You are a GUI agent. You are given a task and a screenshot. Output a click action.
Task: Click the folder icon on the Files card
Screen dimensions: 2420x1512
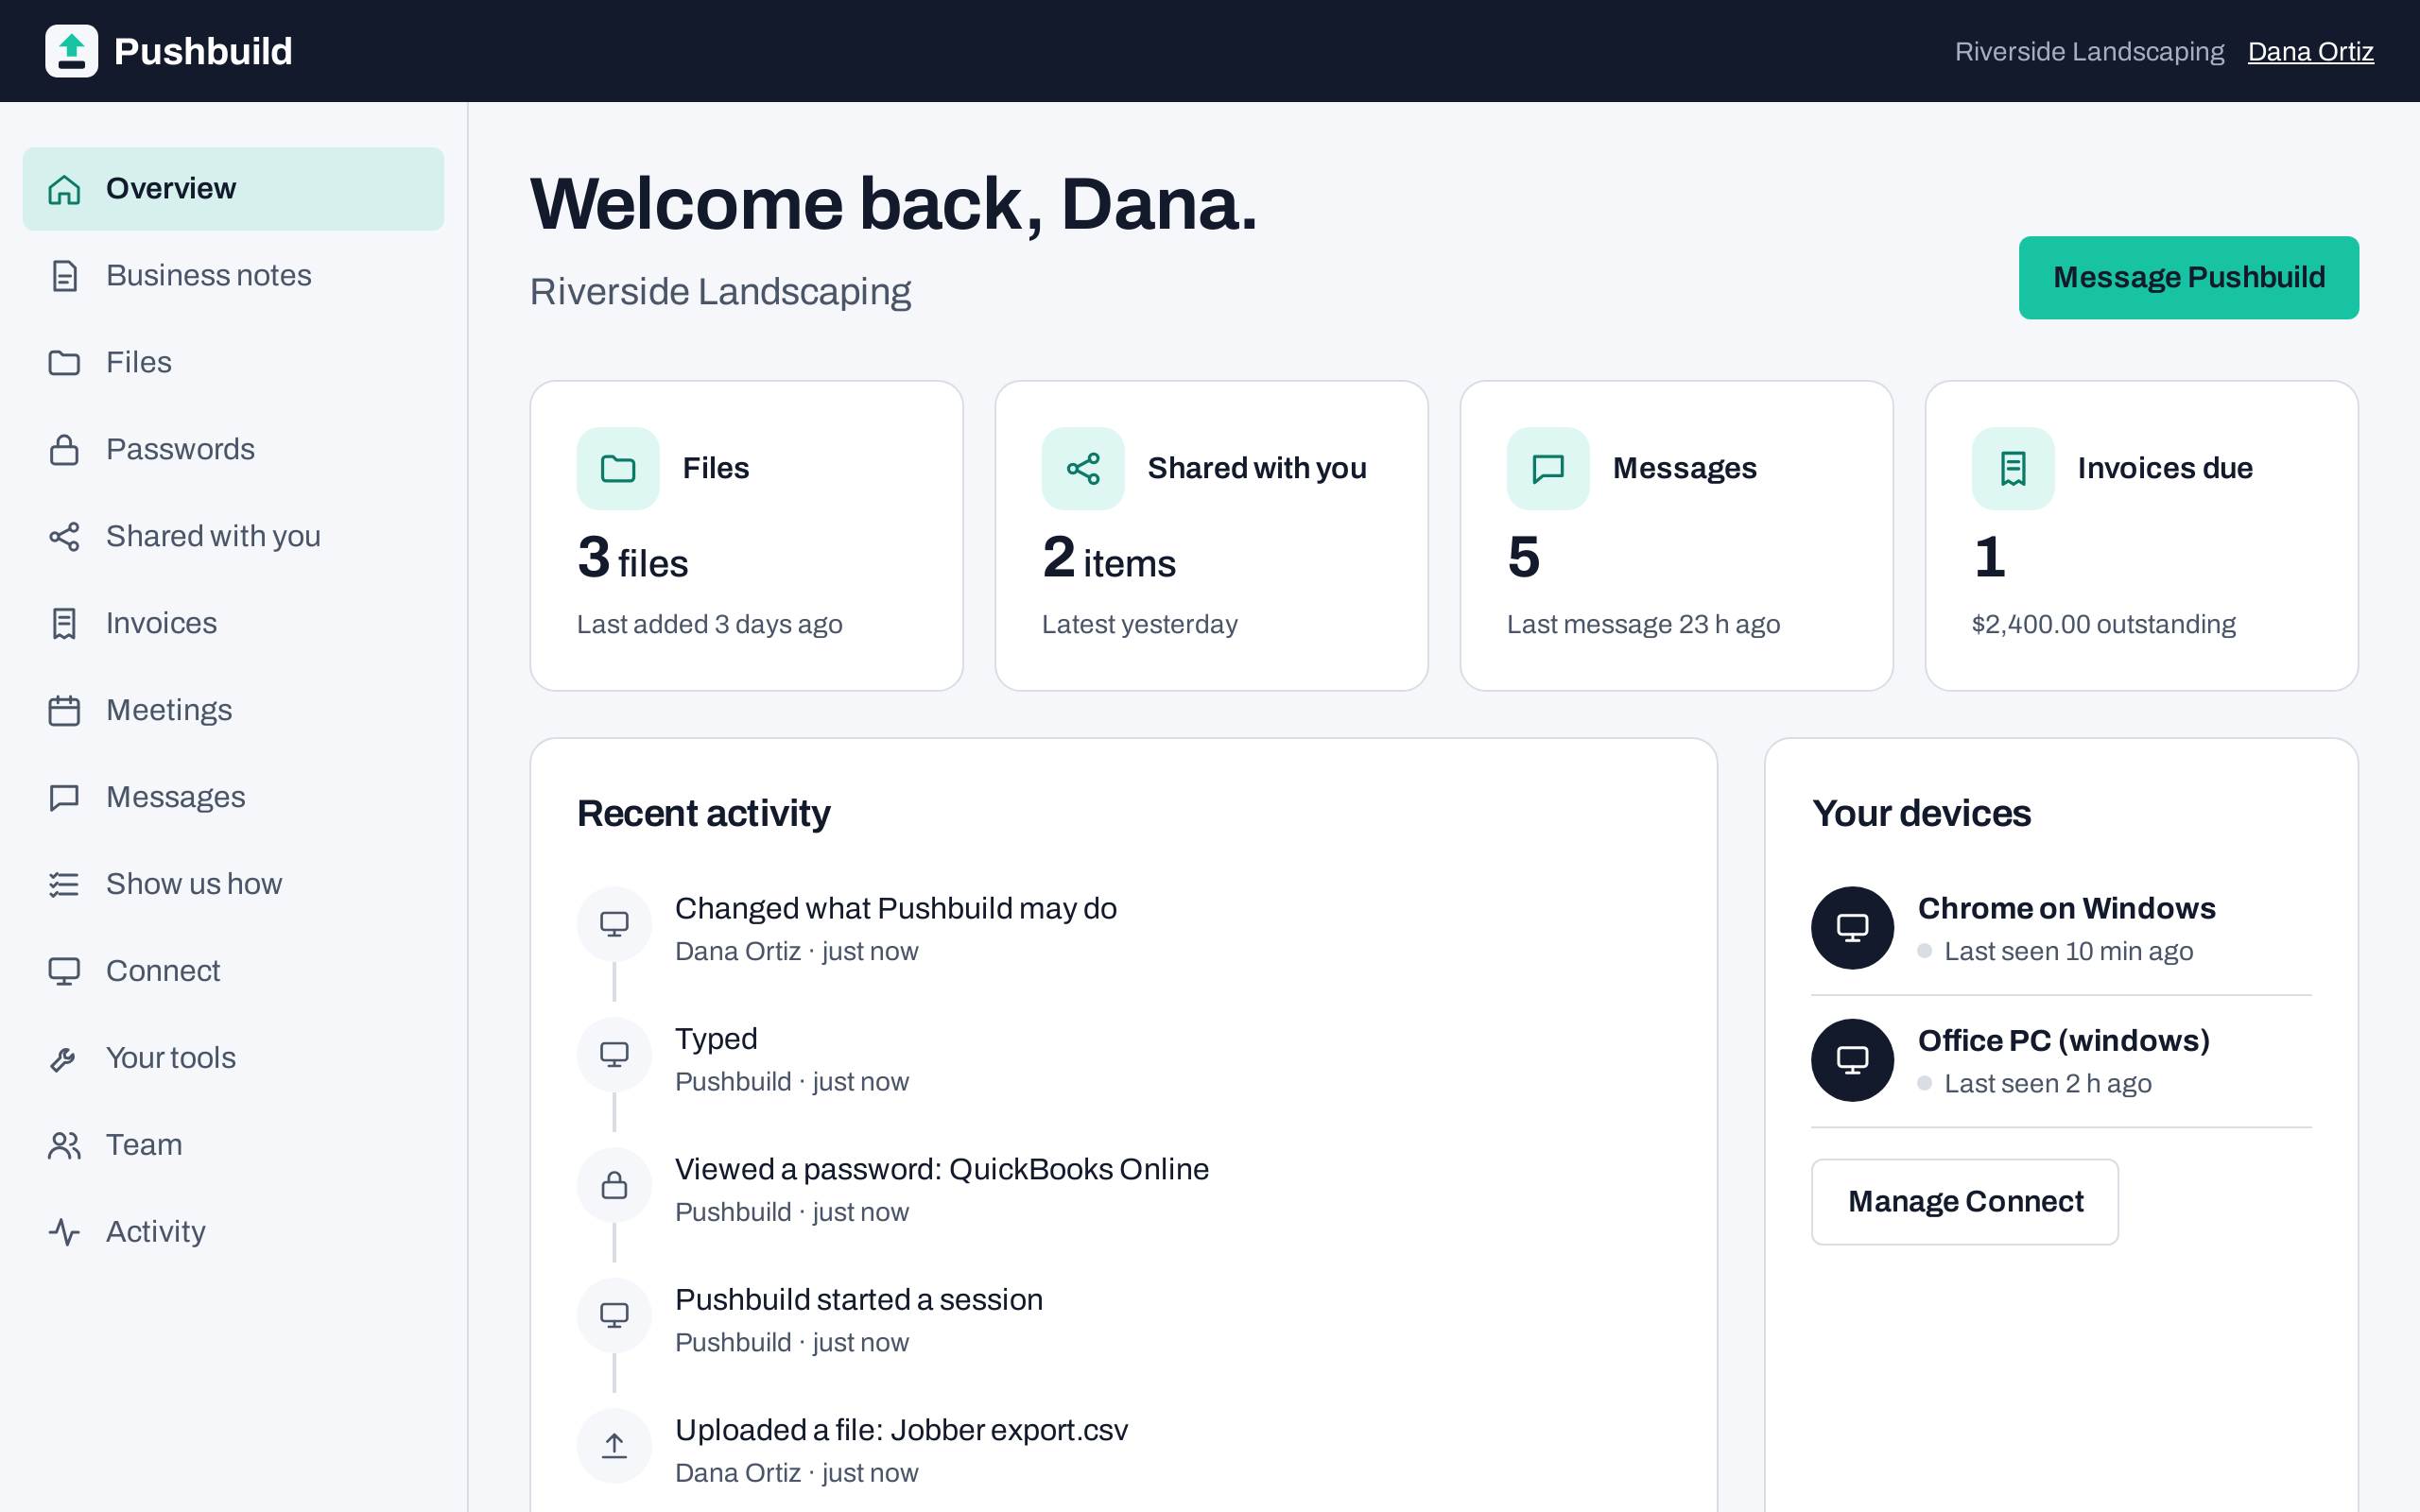coord(618,469)
